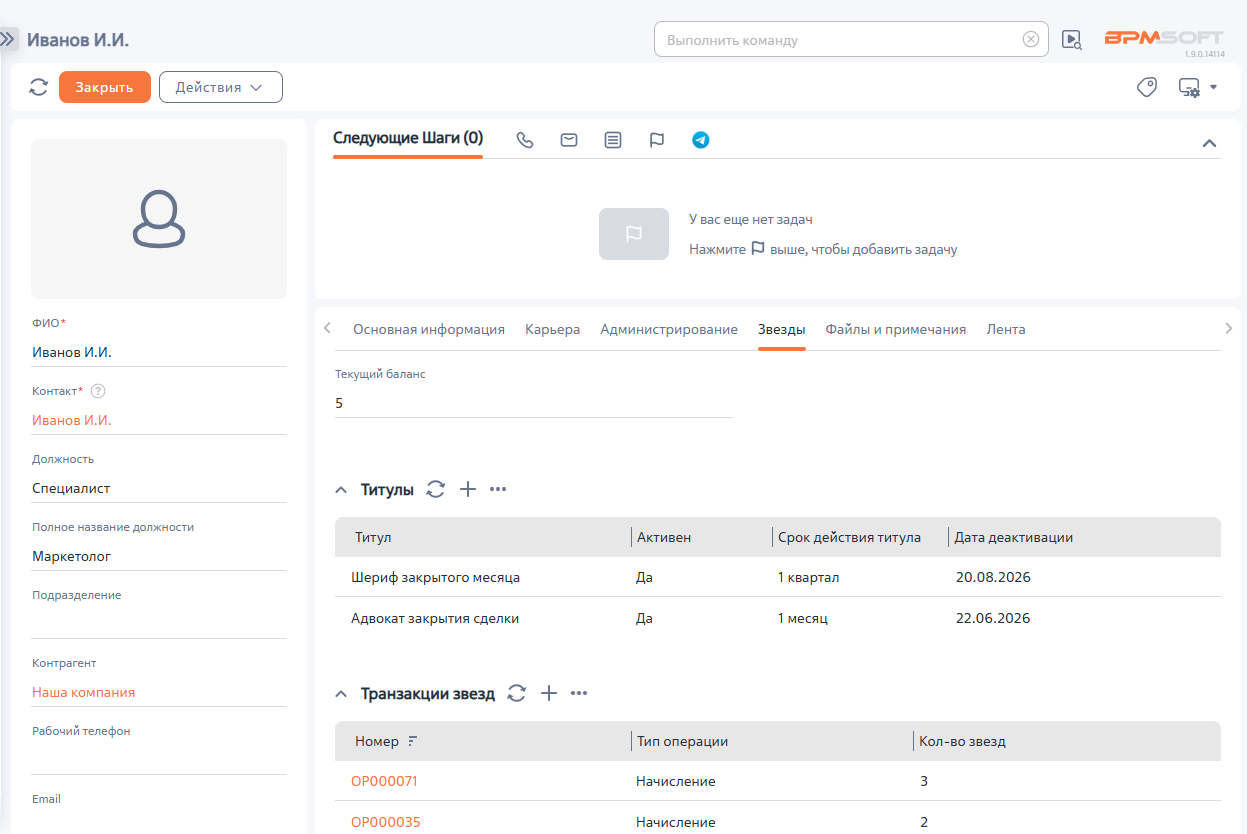Click the email envelope icon in Next Steps
The image size is (1247, 834).
click(569, 140)
